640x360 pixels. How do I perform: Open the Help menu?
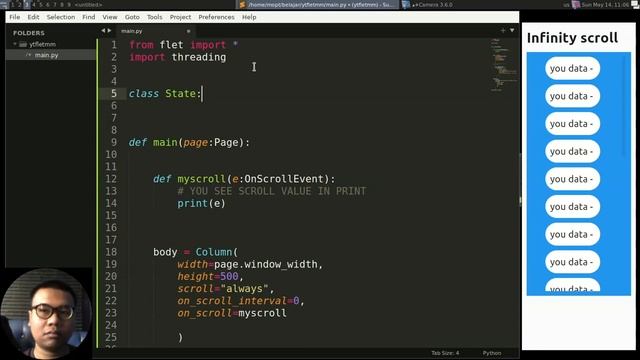coord(249,17)
